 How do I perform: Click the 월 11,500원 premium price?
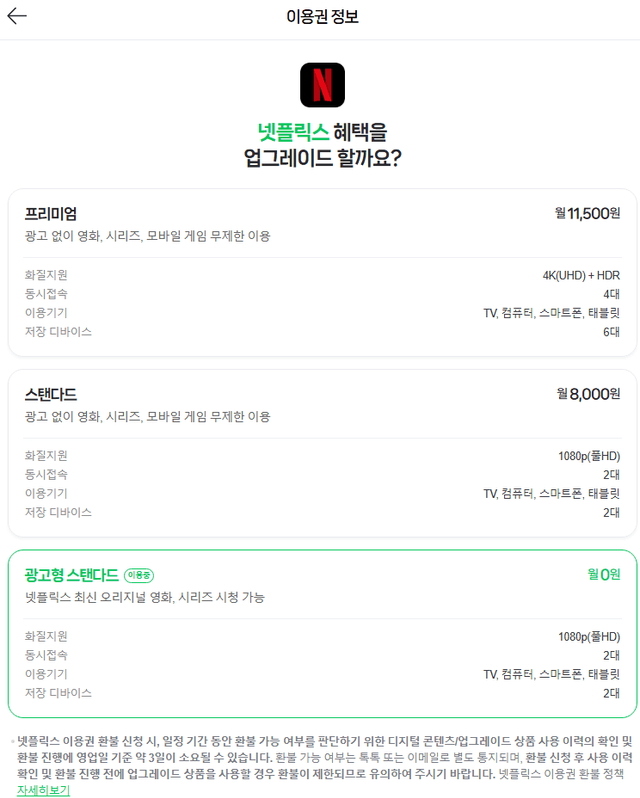click(x=587, y=213)
